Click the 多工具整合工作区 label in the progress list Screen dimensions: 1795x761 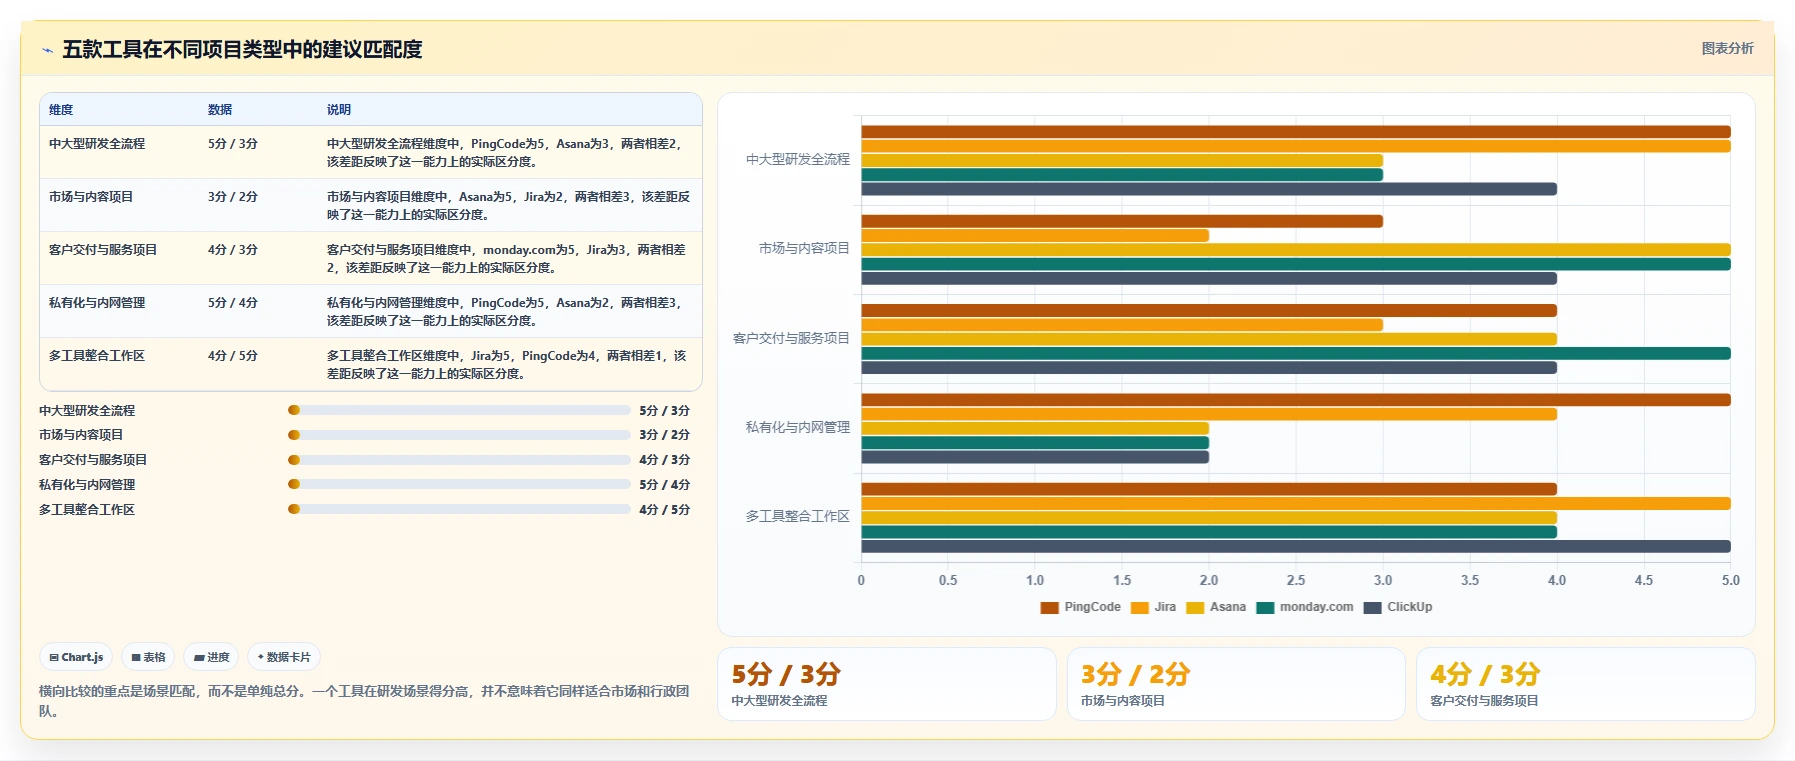tap(87, 510)
